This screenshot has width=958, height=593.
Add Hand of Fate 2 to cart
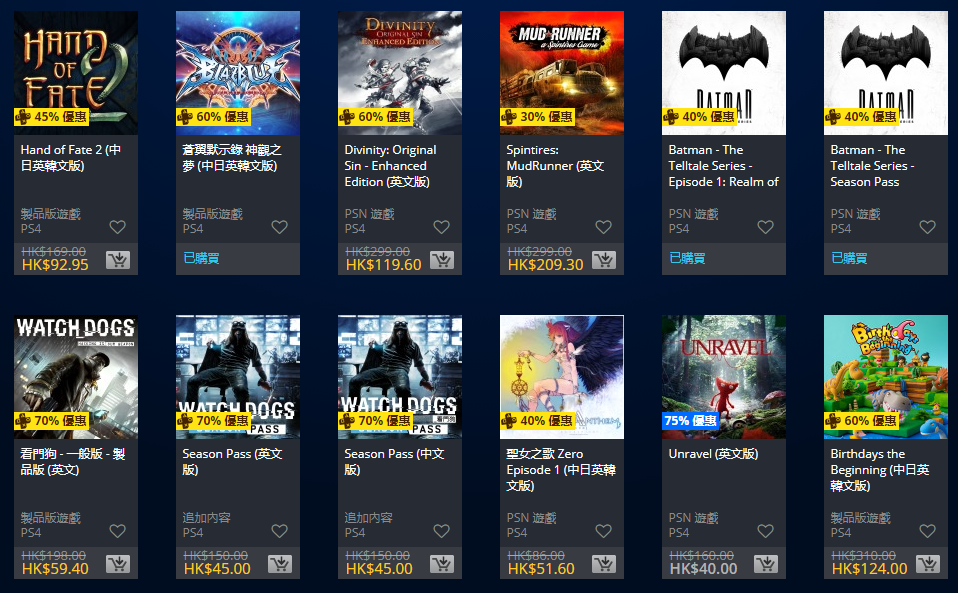coord(118,260)
